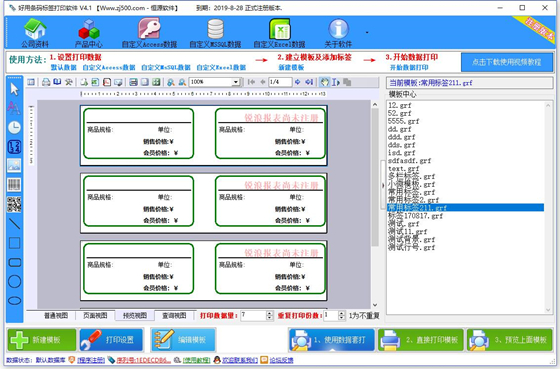
Task: Select 5555.grf in template list
Action: click(404, 121)
